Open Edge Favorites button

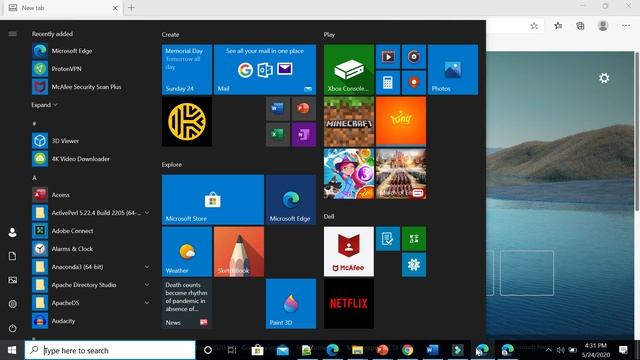(558, 26)
